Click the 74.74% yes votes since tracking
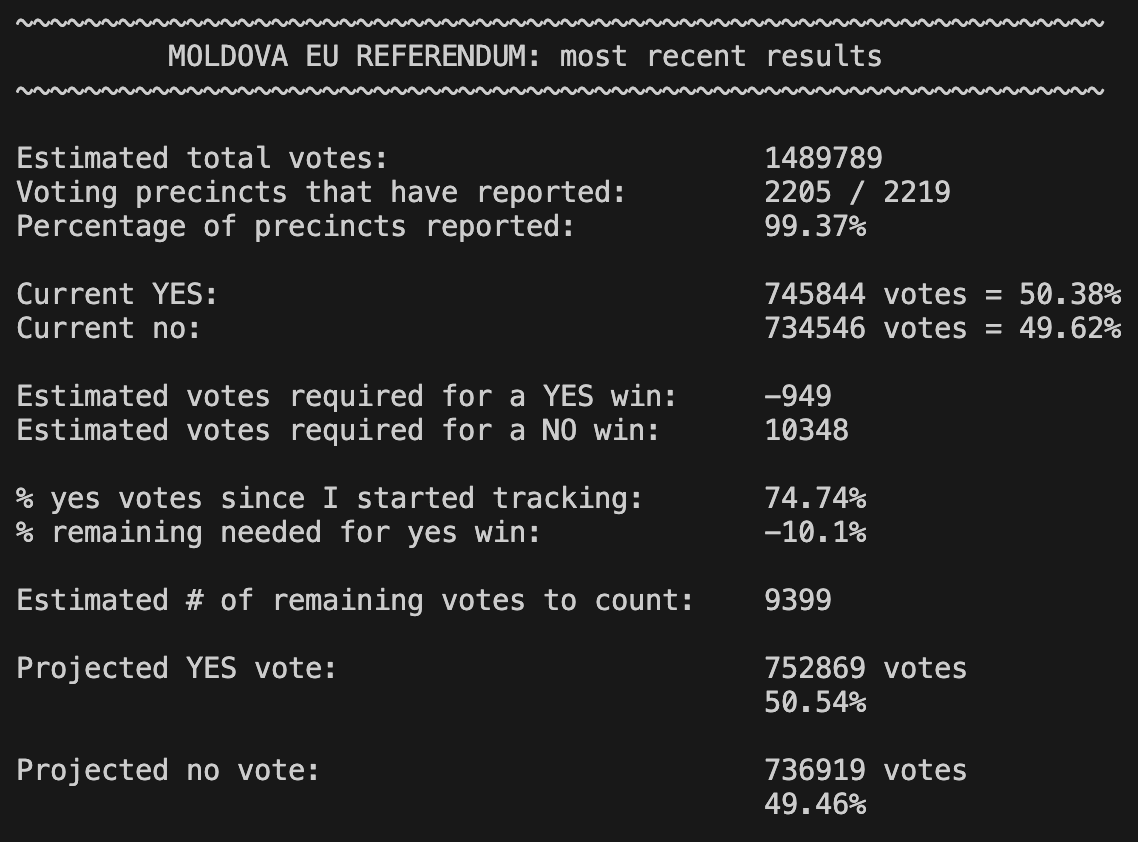The image size is (1138, 842). [x=815, y=498]
